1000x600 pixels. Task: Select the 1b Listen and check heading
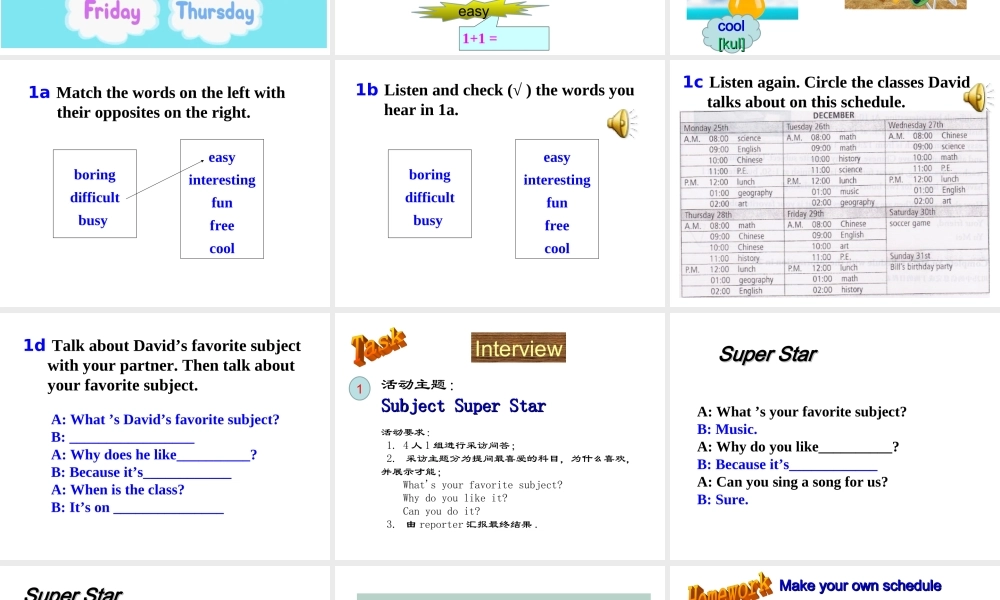pyautogui.click(x=495, y=99)
